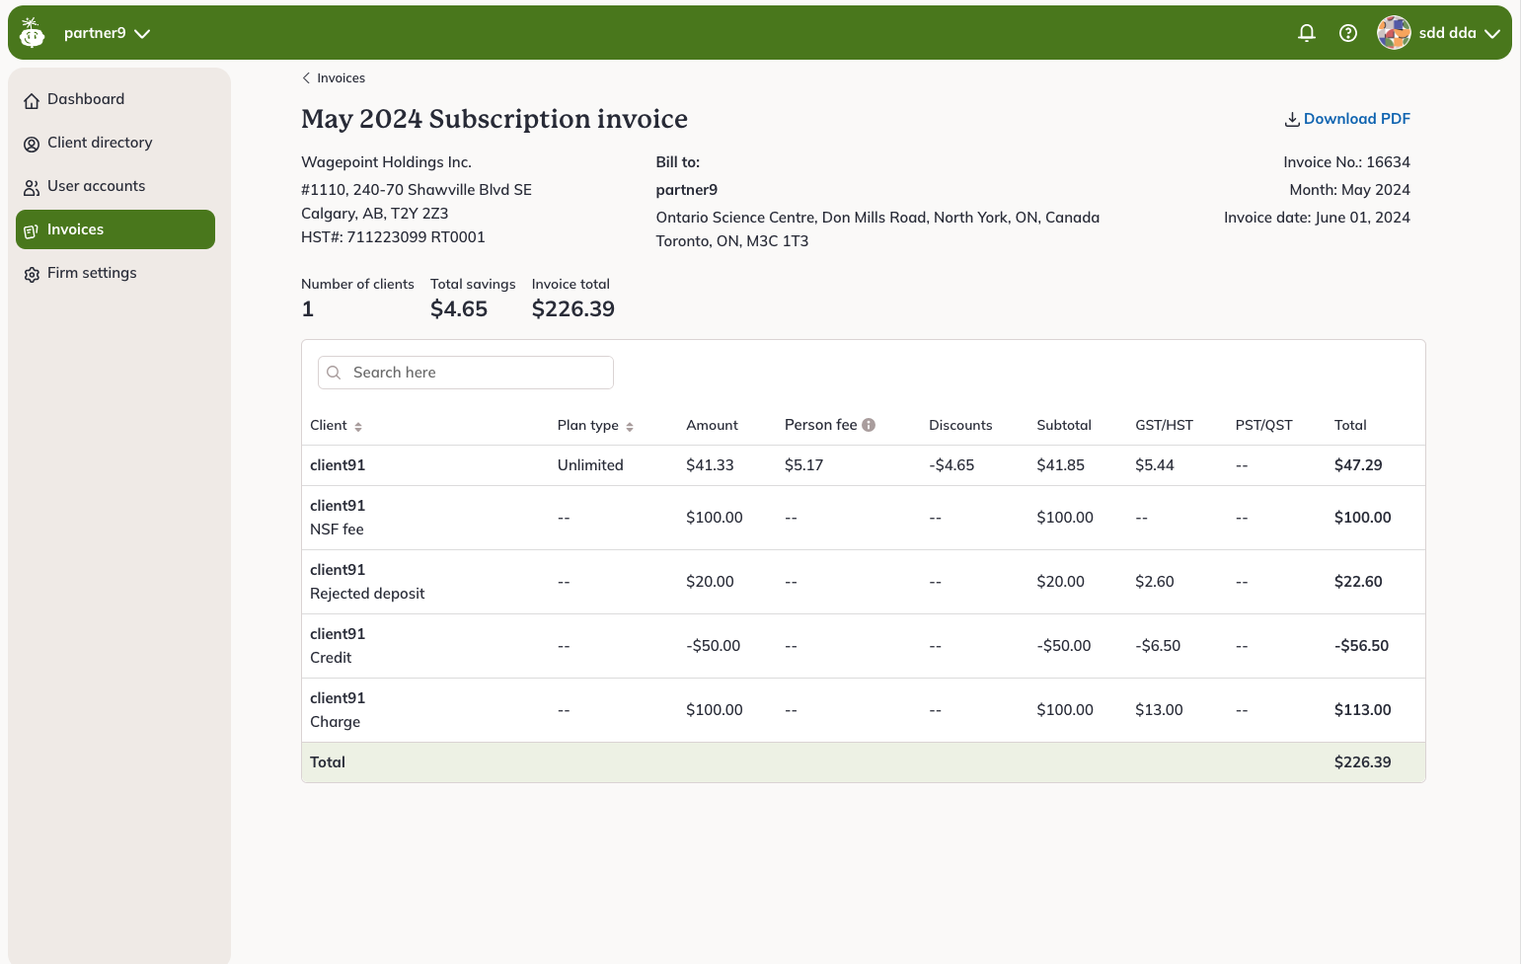Click the User accounts people icon
Screen dimensions: 1521x964
pos(32,187)
